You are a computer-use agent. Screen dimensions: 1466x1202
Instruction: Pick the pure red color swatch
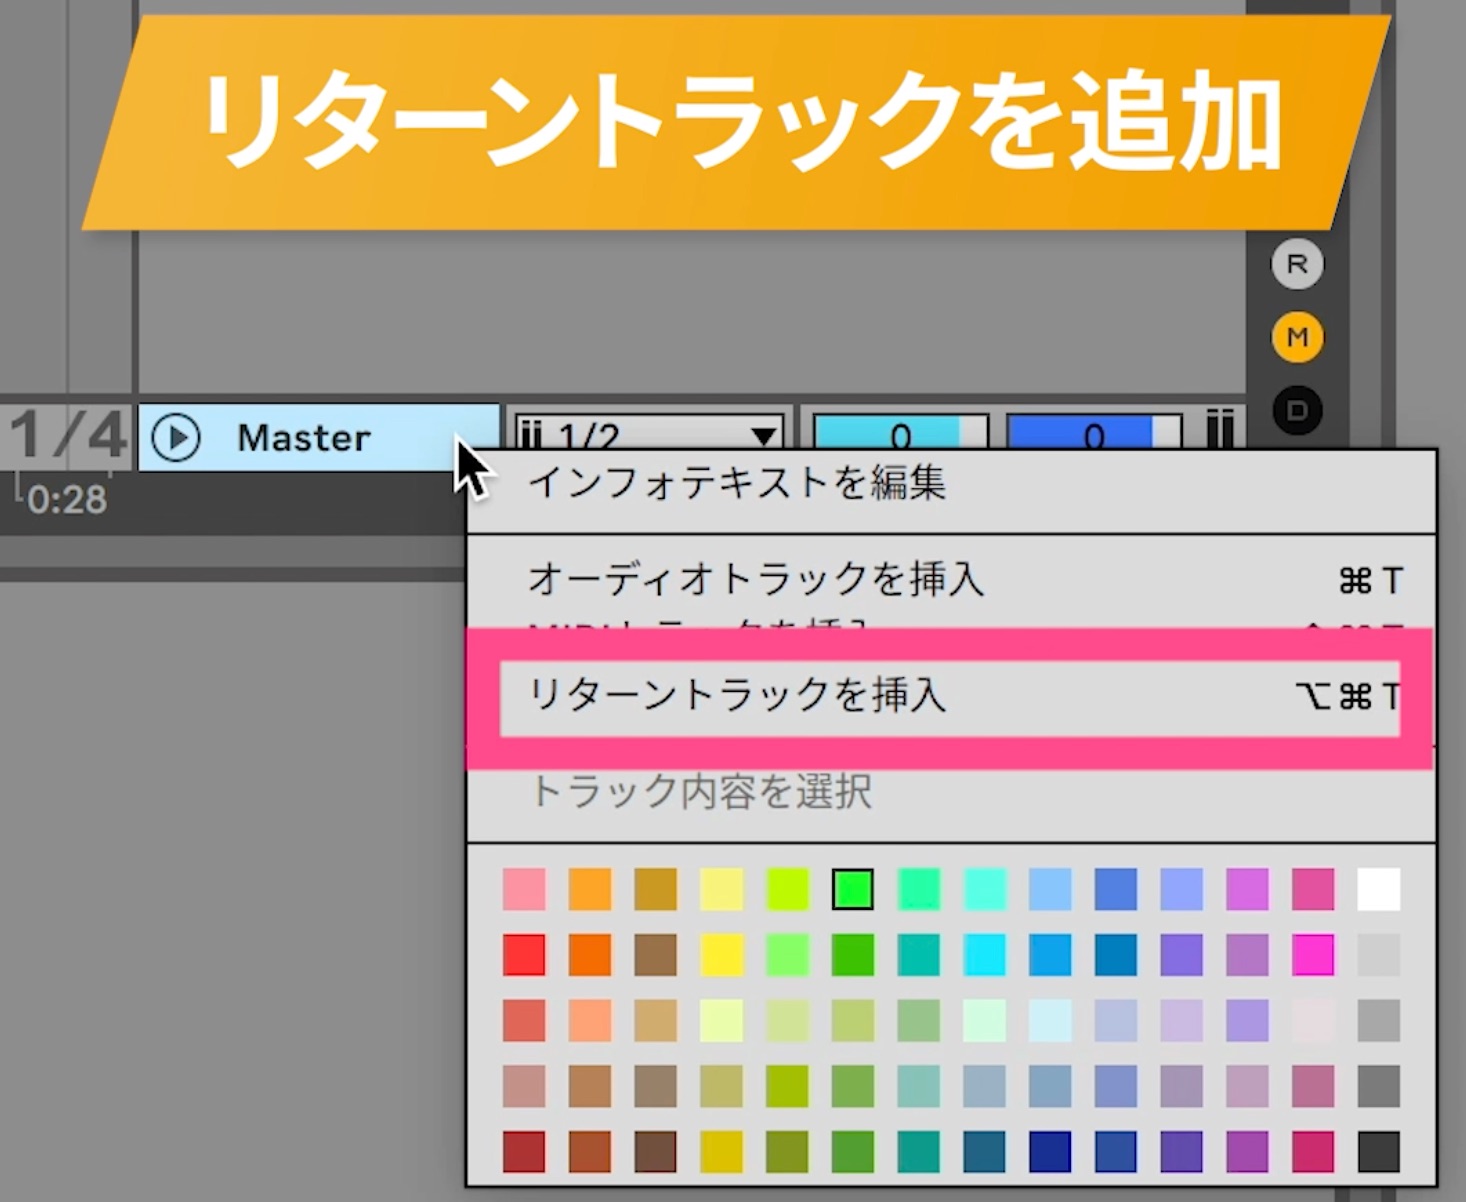(x=524, y=955)
